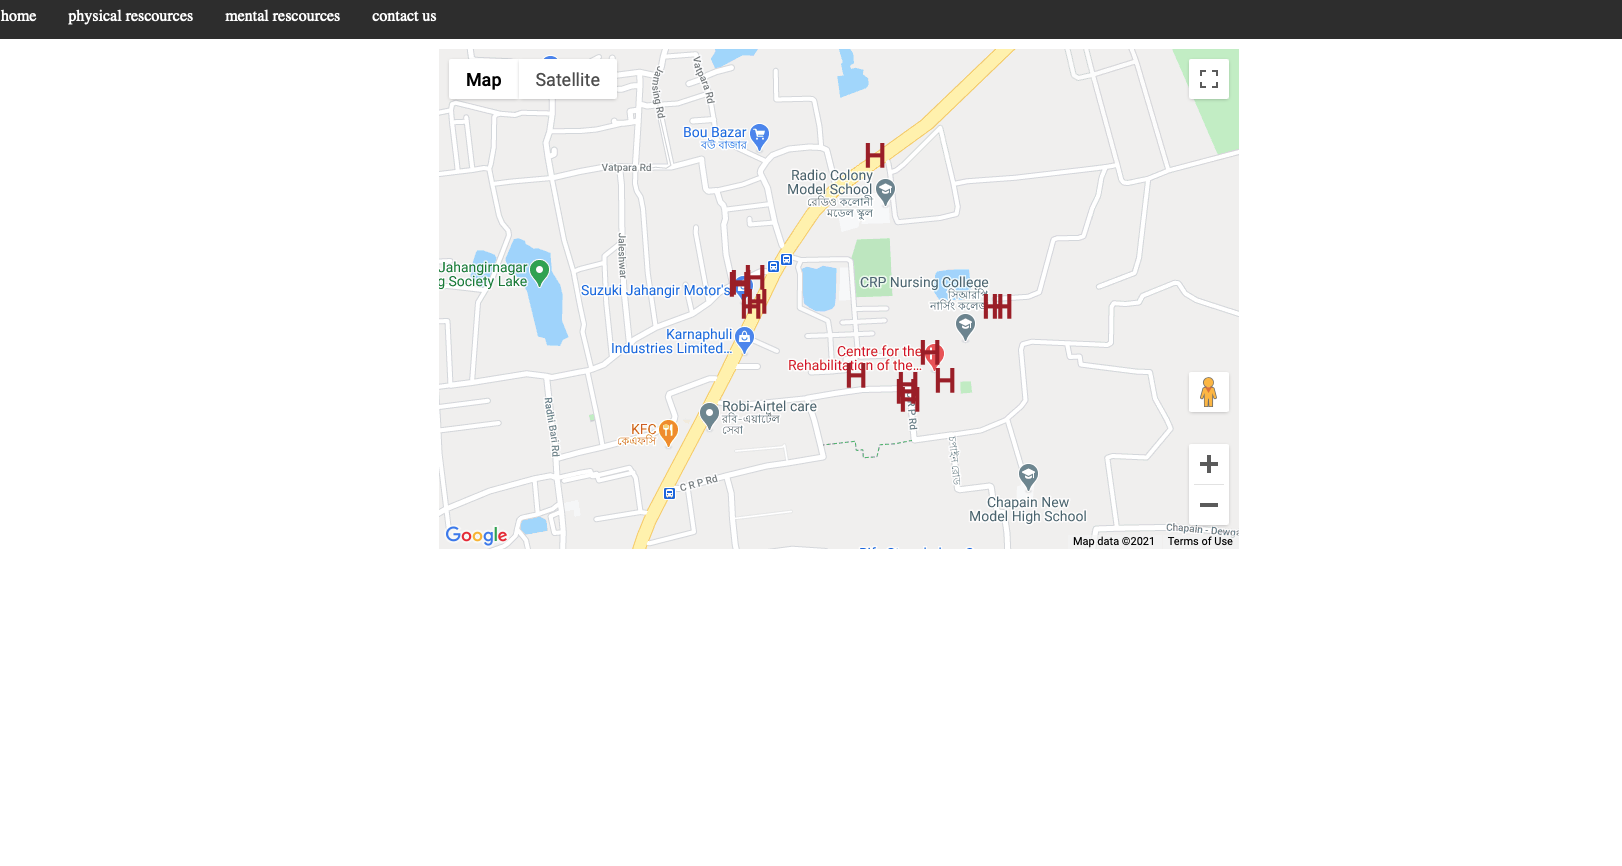Click Jahangirnagar Society Lake green pin
This screenshot has height=866, width=1622.
click(540, 272)
